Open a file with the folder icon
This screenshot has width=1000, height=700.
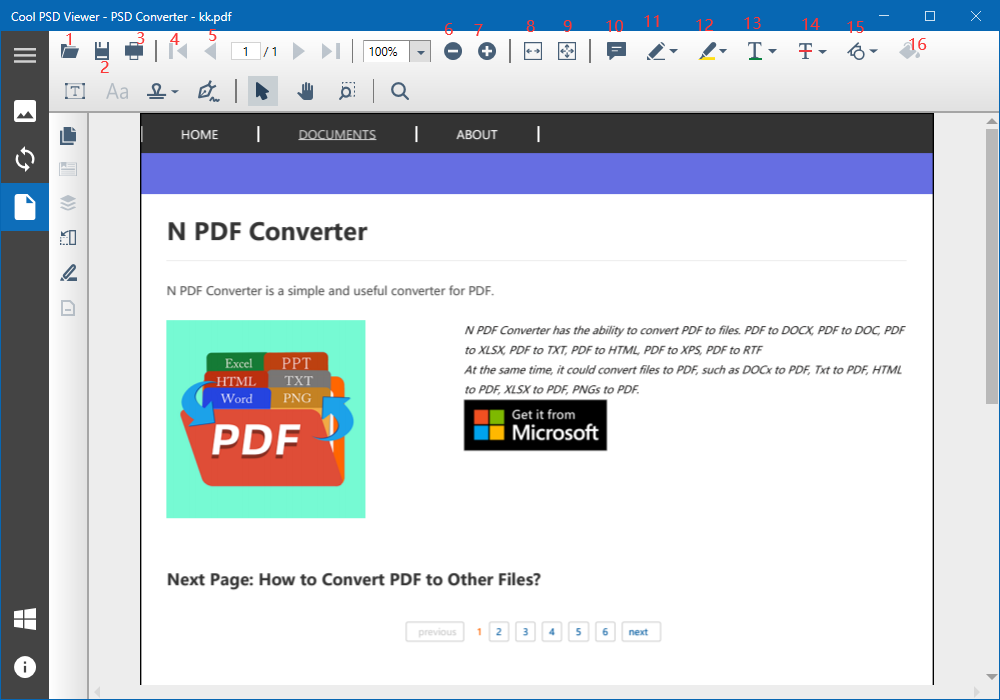[70, 51]
